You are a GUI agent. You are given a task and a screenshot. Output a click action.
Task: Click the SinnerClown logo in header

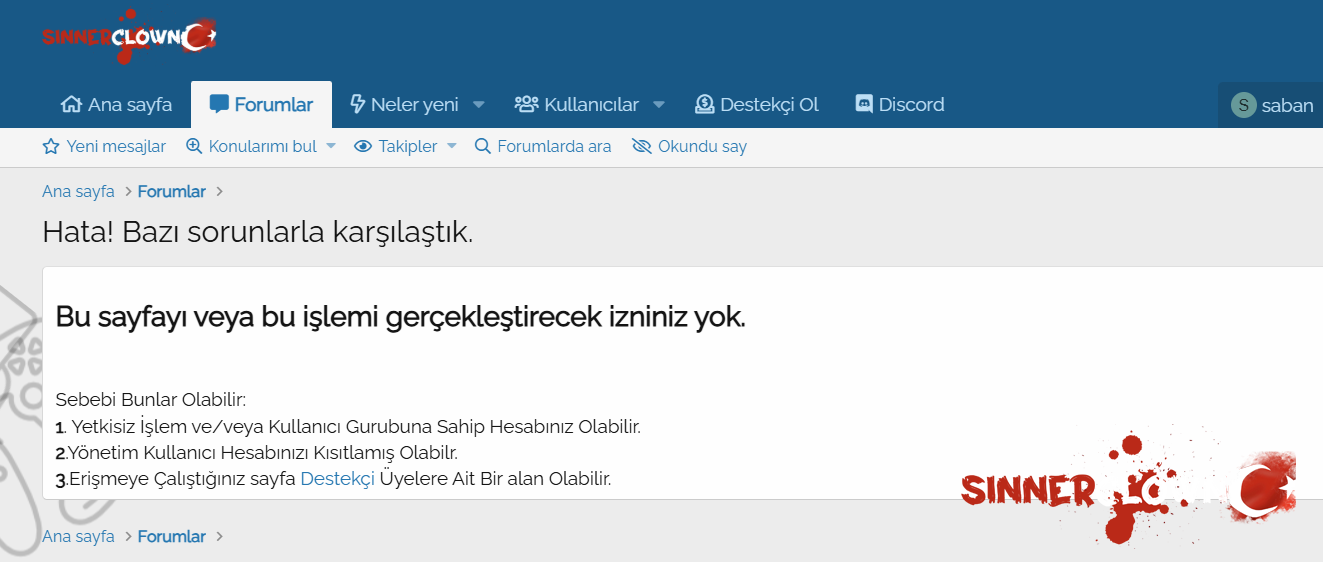(x=128, y=37)
